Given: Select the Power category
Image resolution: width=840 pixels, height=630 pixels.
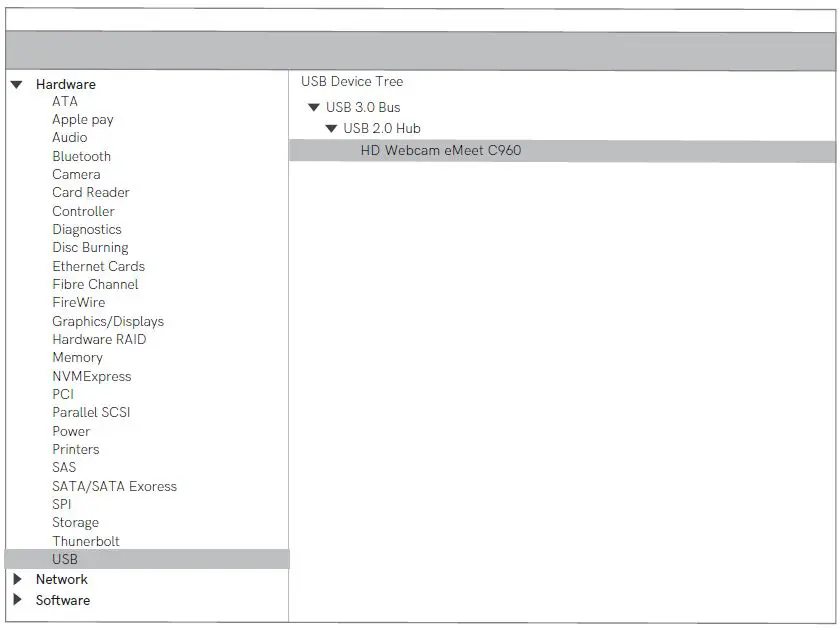Looking at the screenshot, I should point(71,431).
